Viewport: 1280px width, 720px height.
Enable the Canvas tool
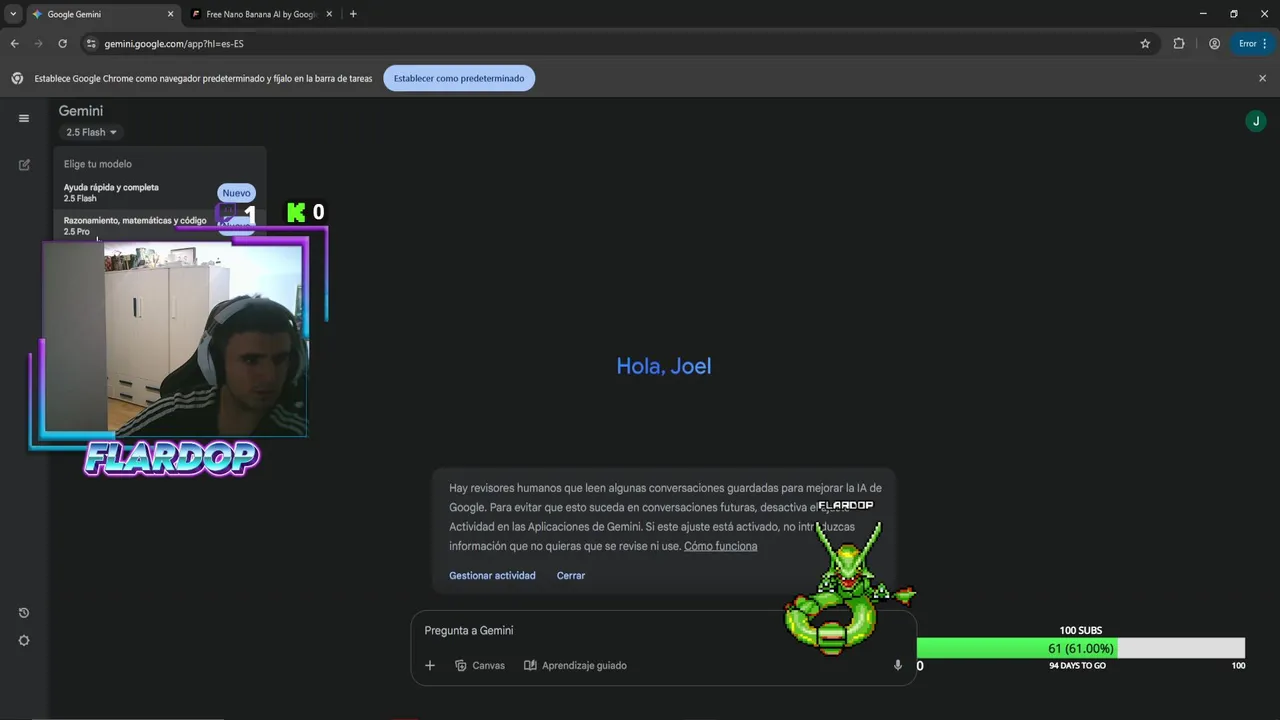point(479,665)
